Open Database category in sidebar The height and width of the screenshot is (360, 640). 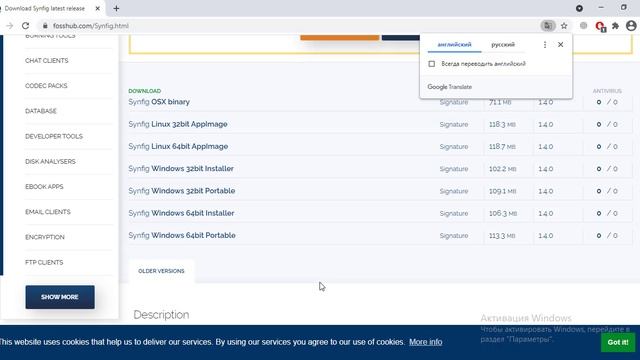tap(41, 111)
